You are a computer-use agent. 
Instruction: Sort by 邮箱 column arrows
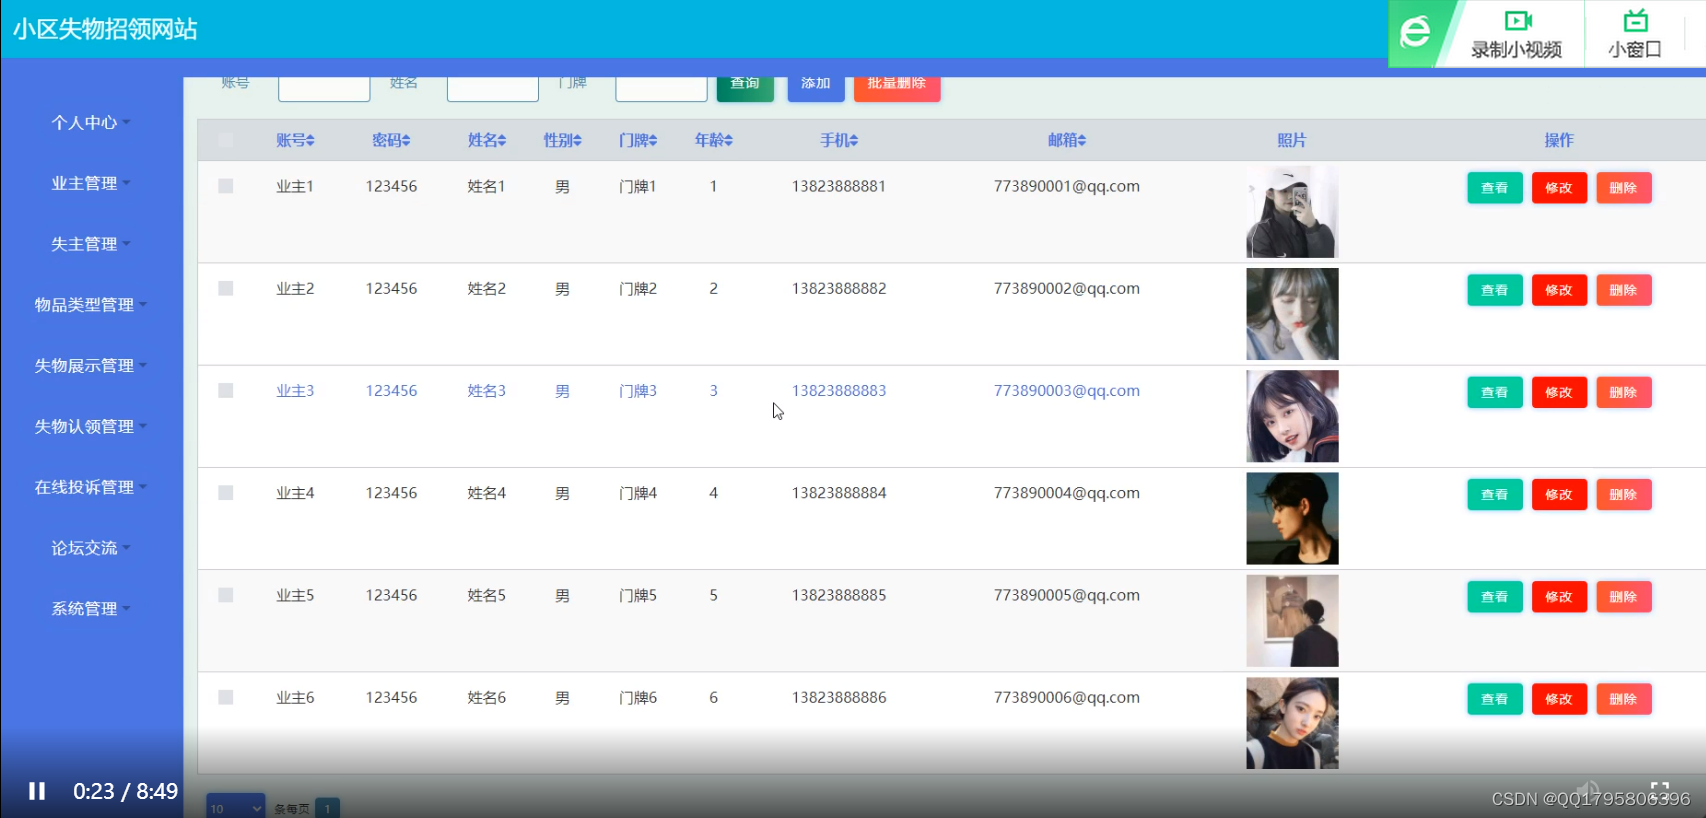(1081, 141)
